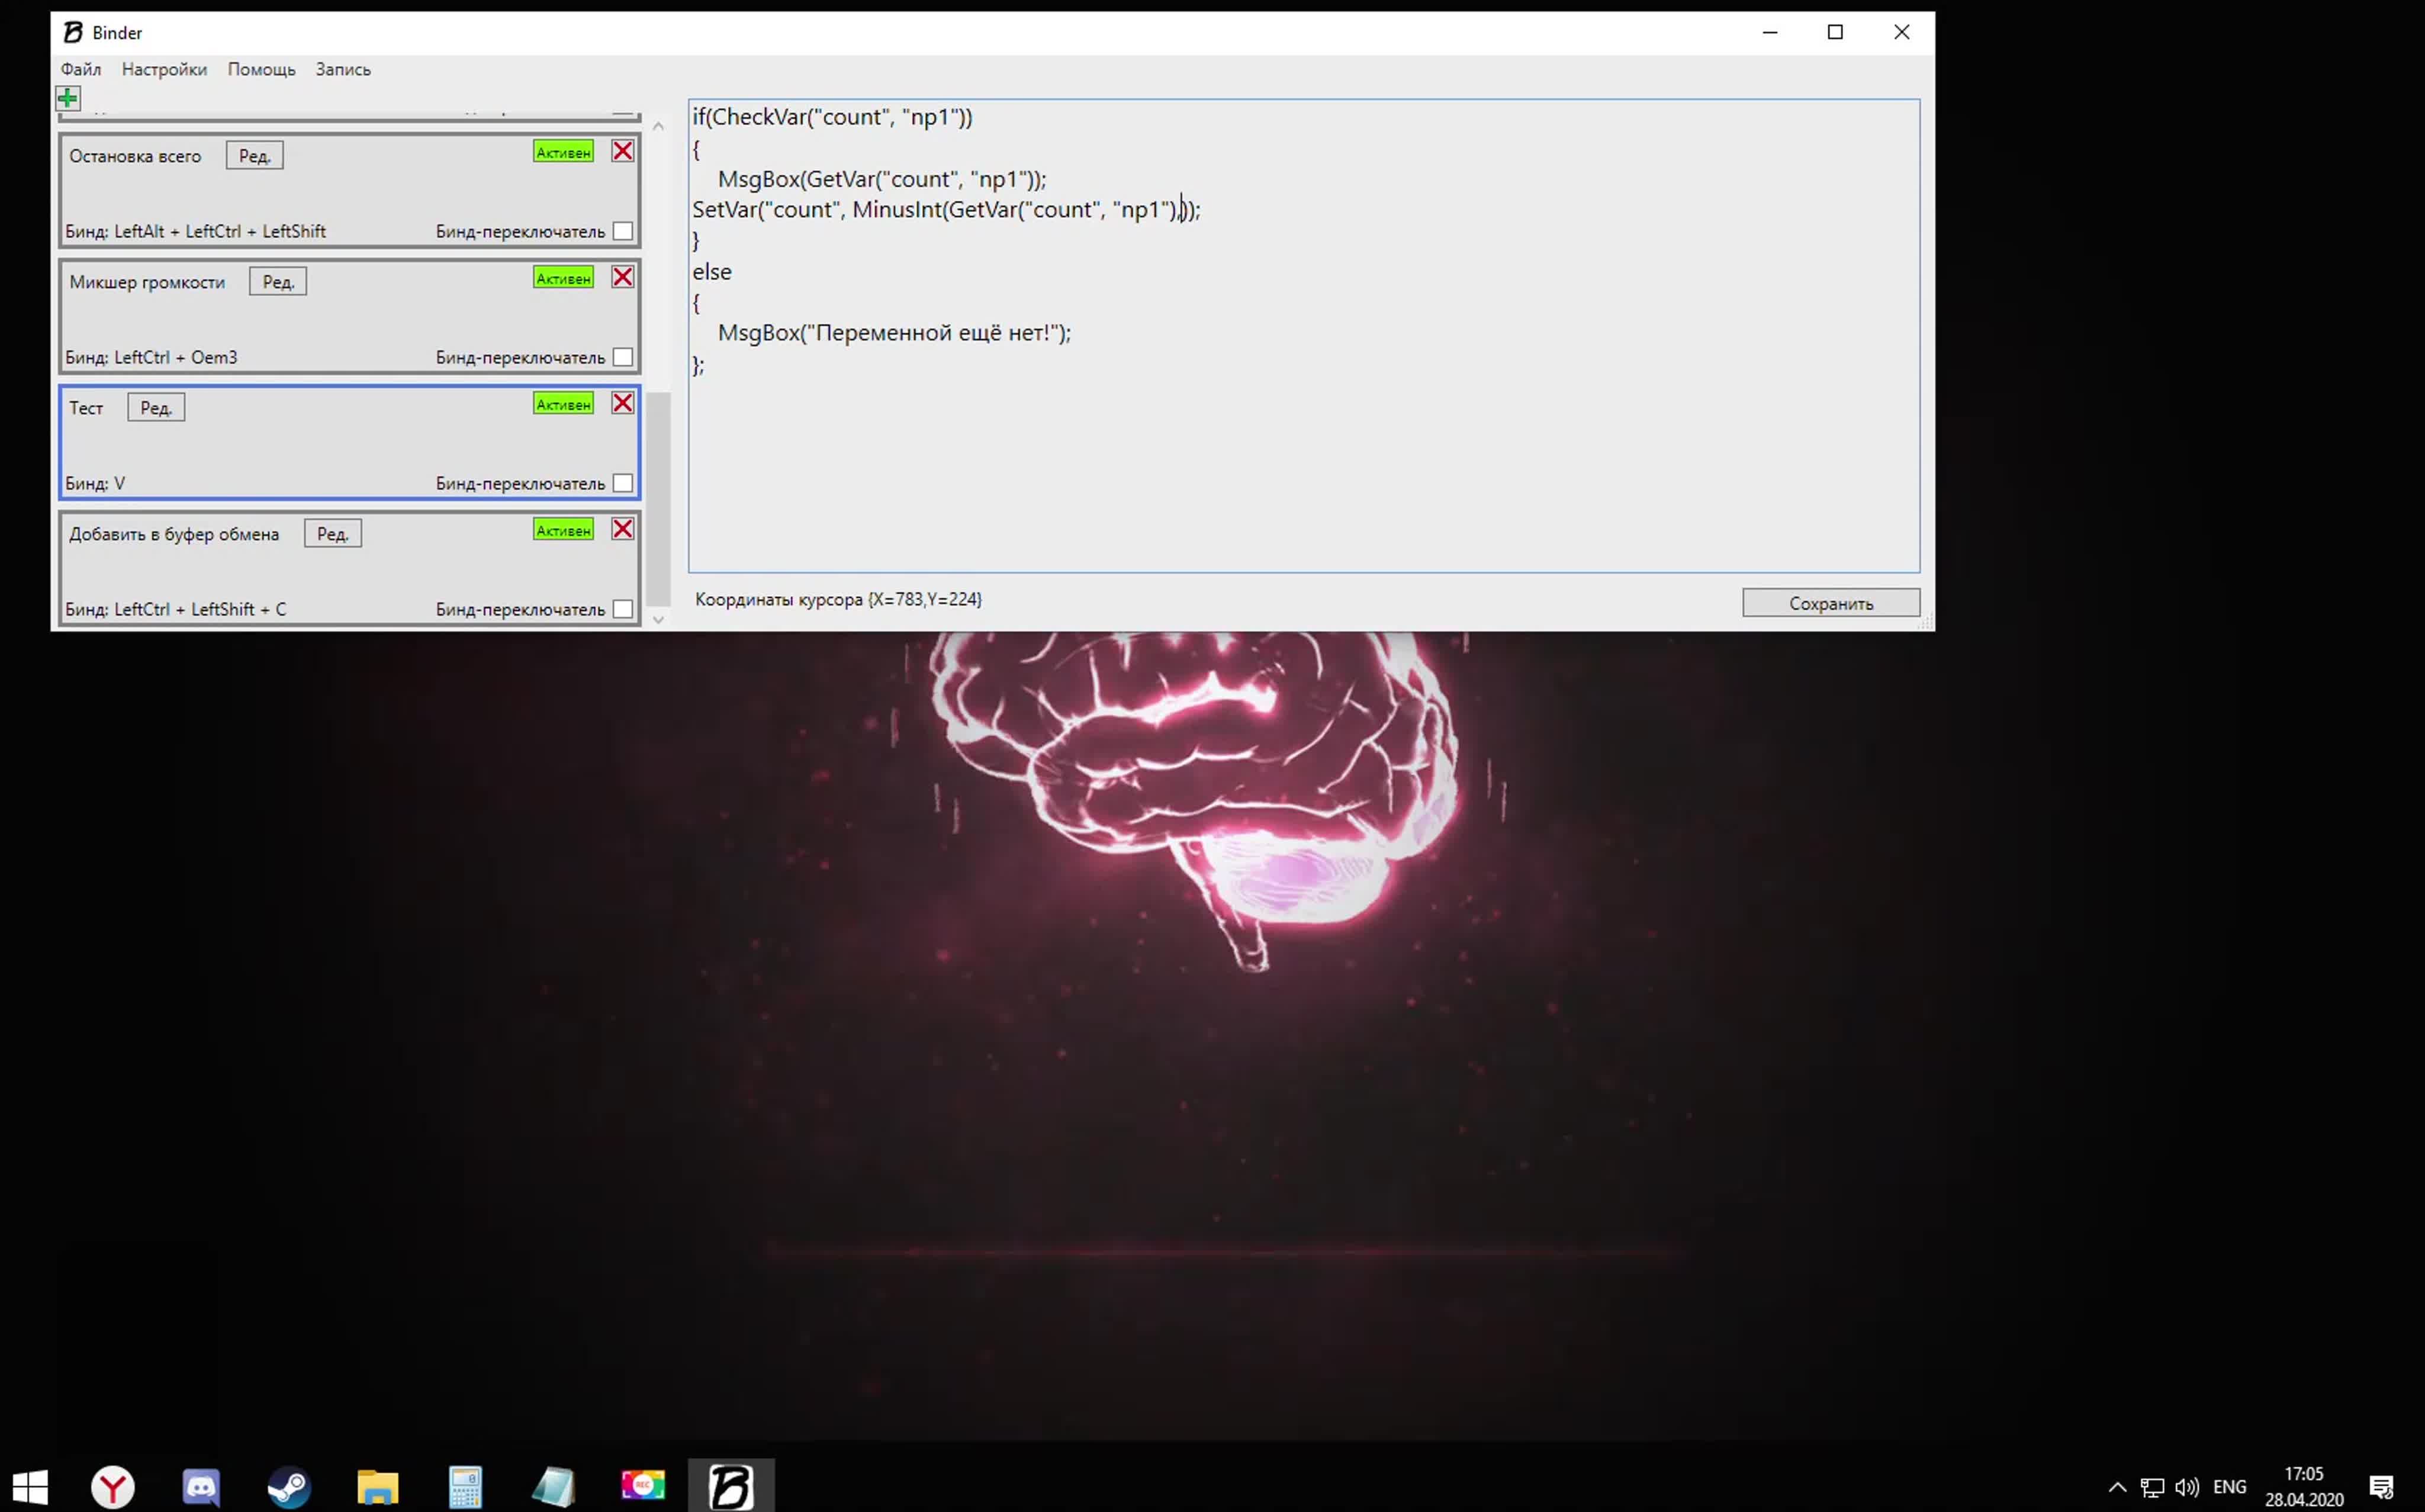Toggle Активен status of "Остановка всего"

click(563, 152)
